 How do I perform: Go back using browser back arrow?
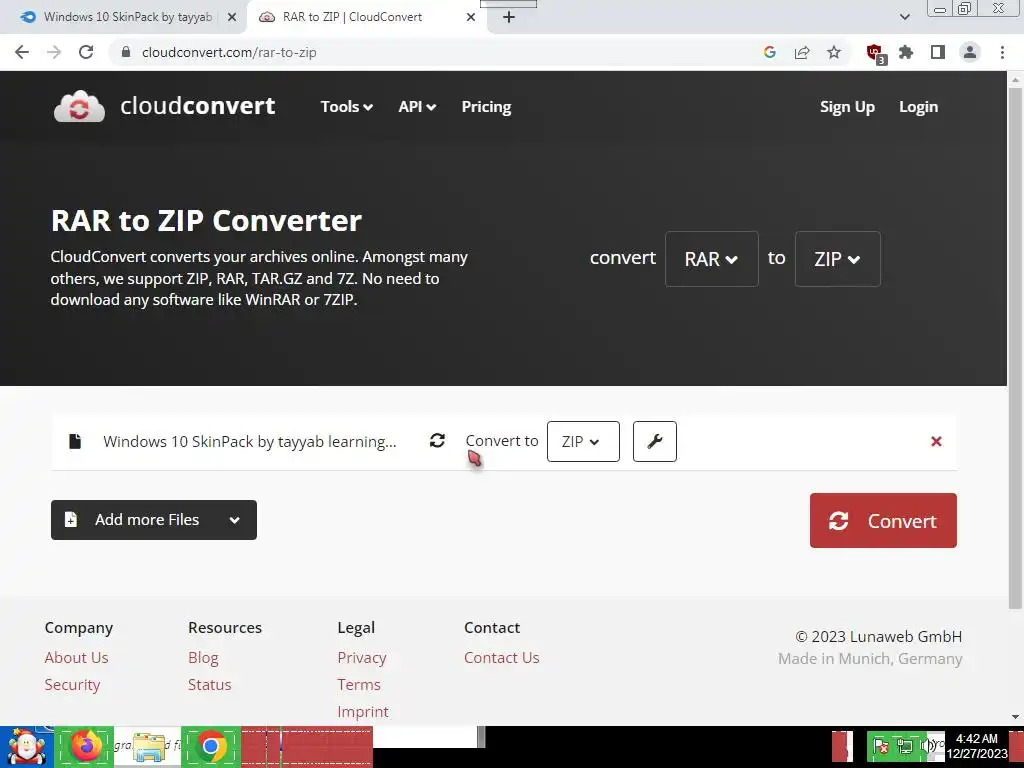(x=22, y=52)
